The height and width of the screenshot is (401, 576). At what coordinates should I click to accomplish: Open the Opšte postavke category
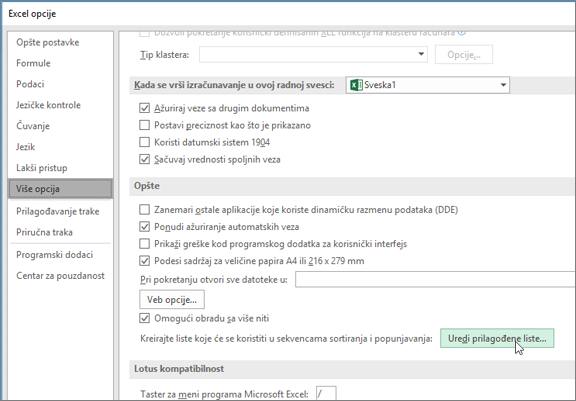pos(47,42)
